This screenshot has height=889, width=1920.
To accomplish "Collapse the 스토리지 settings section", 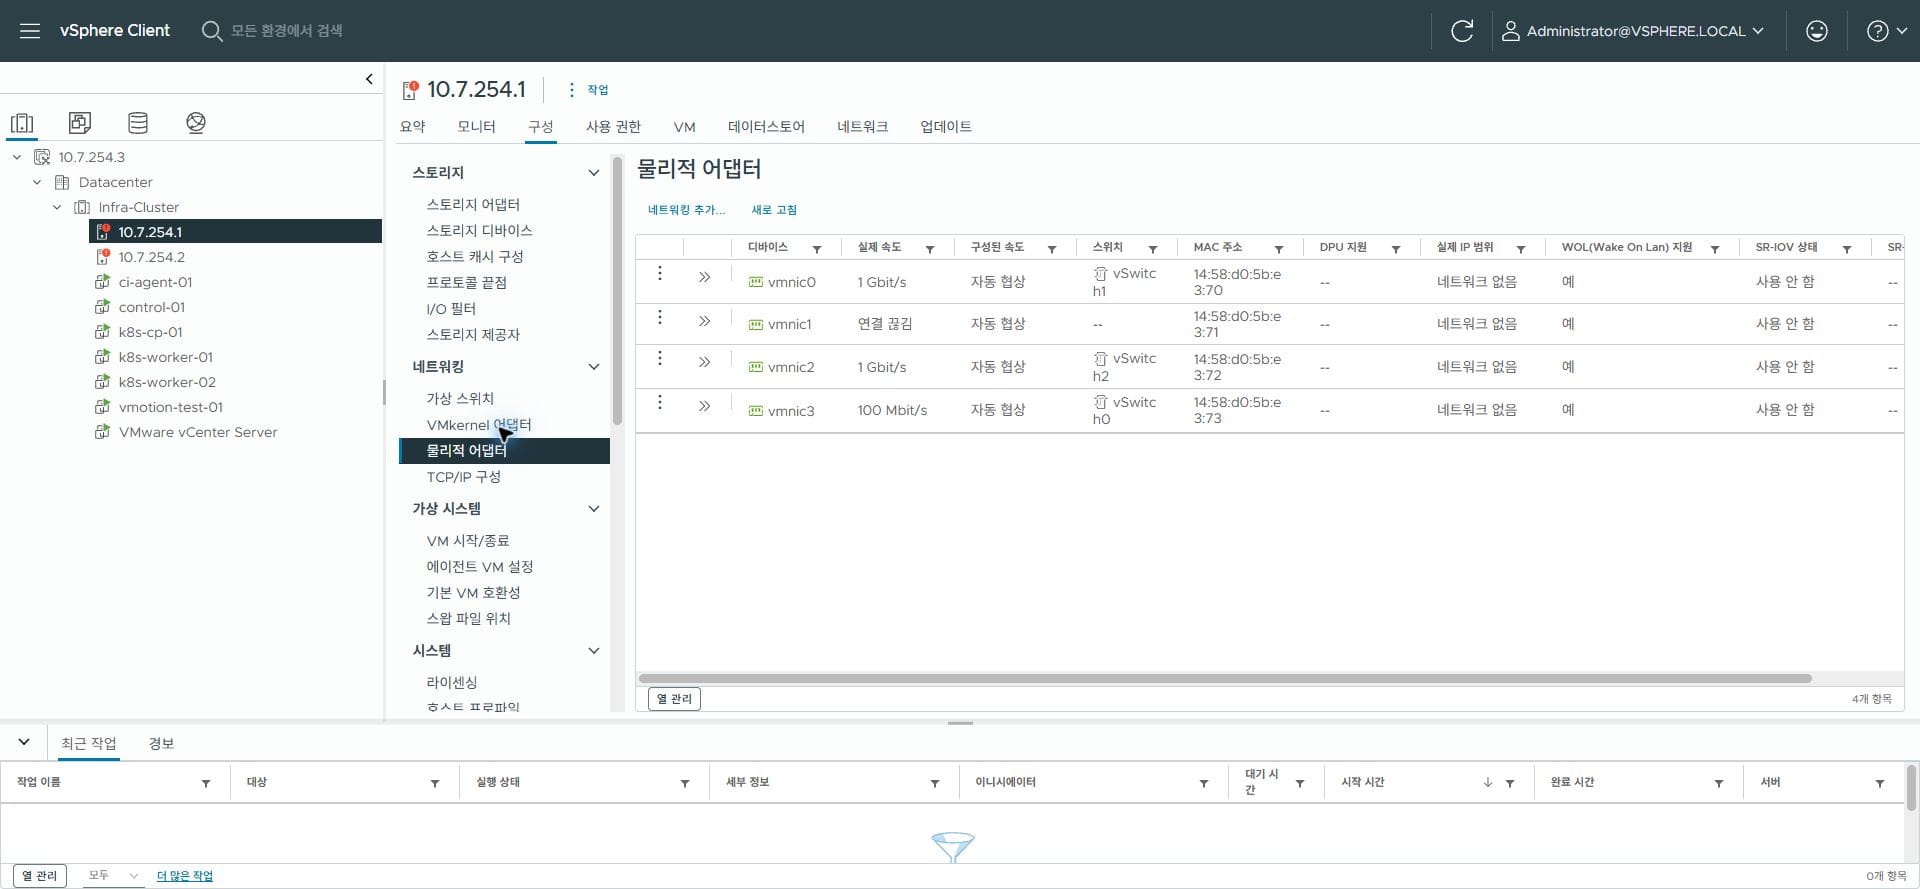I will coord(593,173).
